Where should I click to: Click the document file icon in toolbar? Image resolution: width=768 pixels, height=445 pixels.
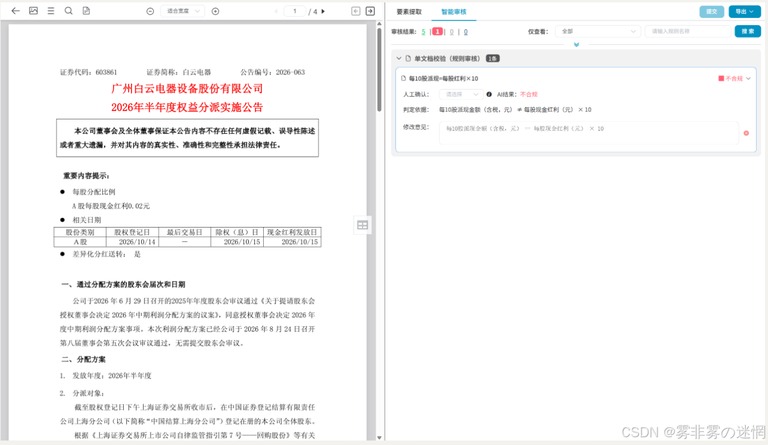[86, 11]
